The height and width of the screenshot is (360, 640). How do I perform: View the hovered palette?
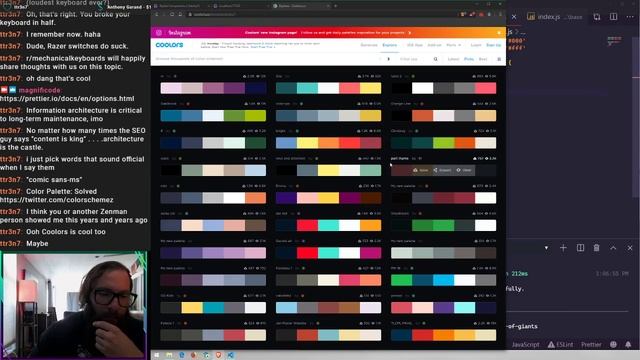click(x=464, y=170)
